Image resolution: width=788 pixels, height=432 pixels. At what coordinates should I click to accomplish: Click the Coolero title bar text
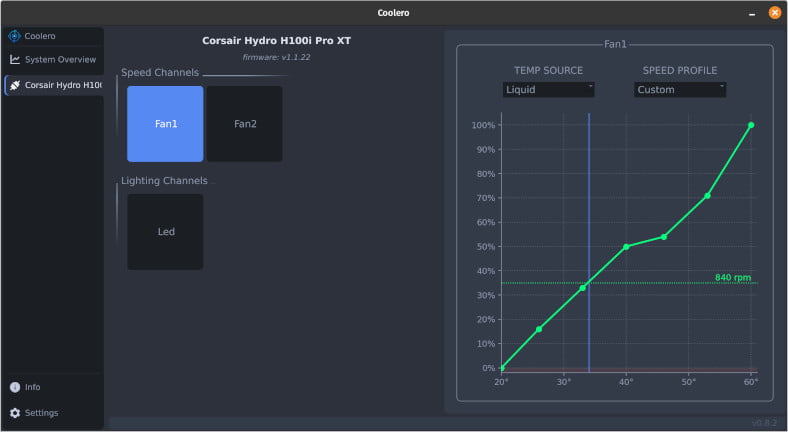[x=393, y=13]
